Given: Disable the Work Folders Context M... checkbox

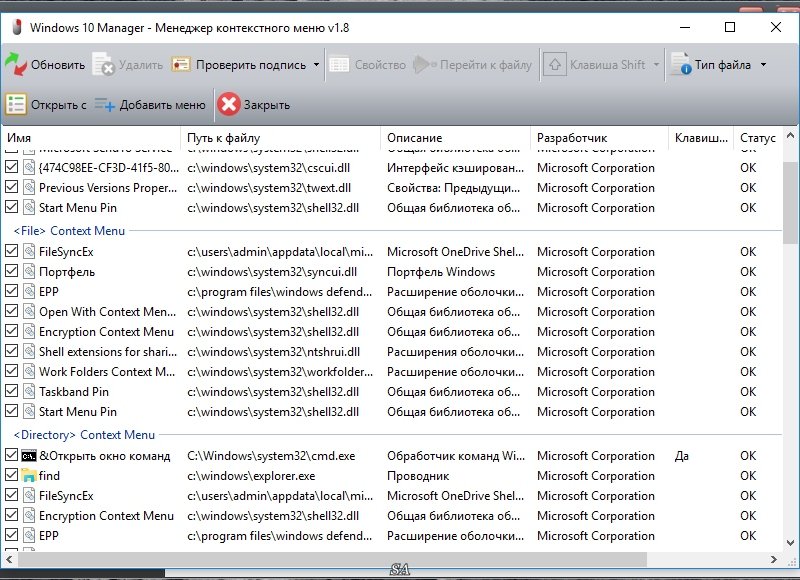Looking at the screenshot, I should 11,371.
